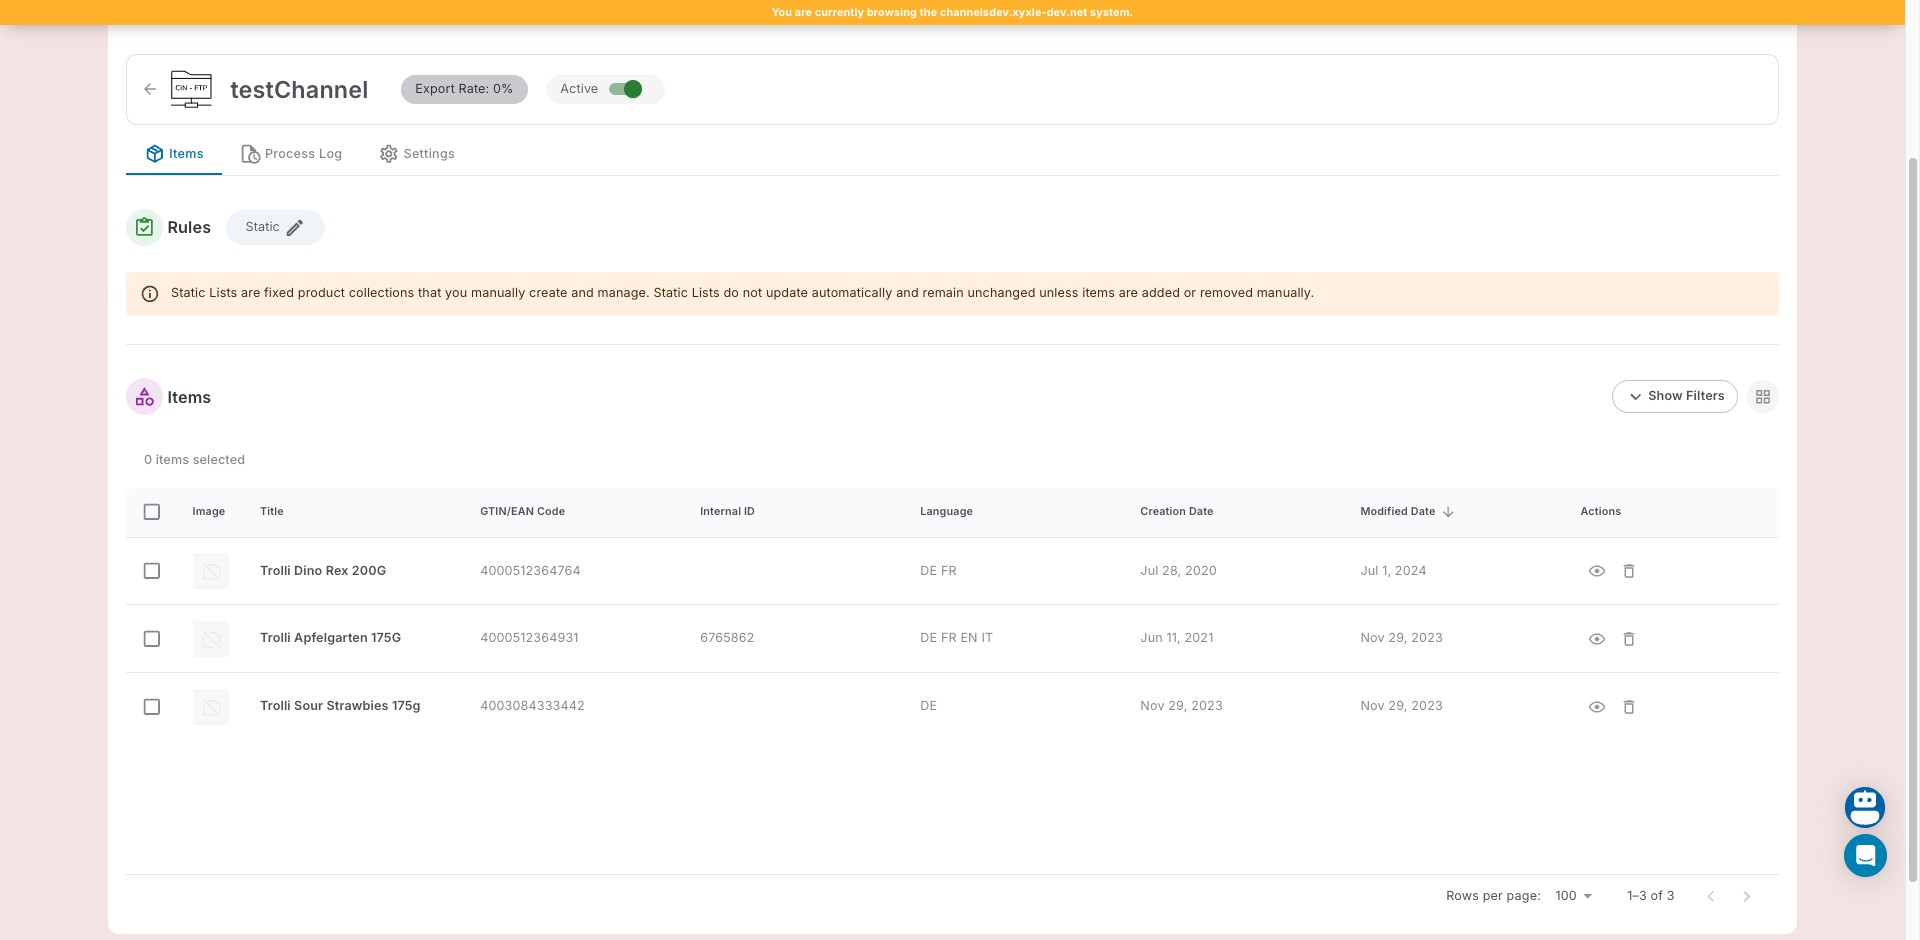View Trolli Sour Strawbies 175g via eye icon
1920x940 pixels.
[x=1596, y=707]
